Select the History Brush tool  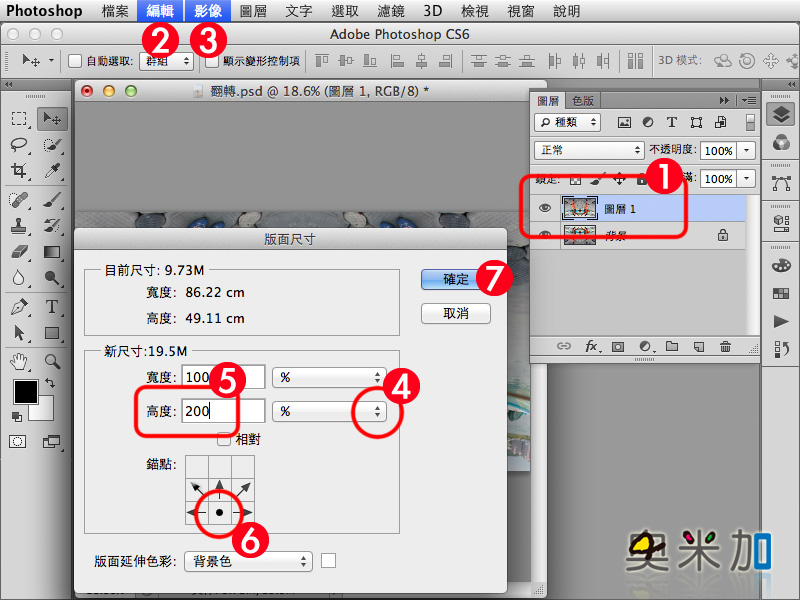pos(52,226)
